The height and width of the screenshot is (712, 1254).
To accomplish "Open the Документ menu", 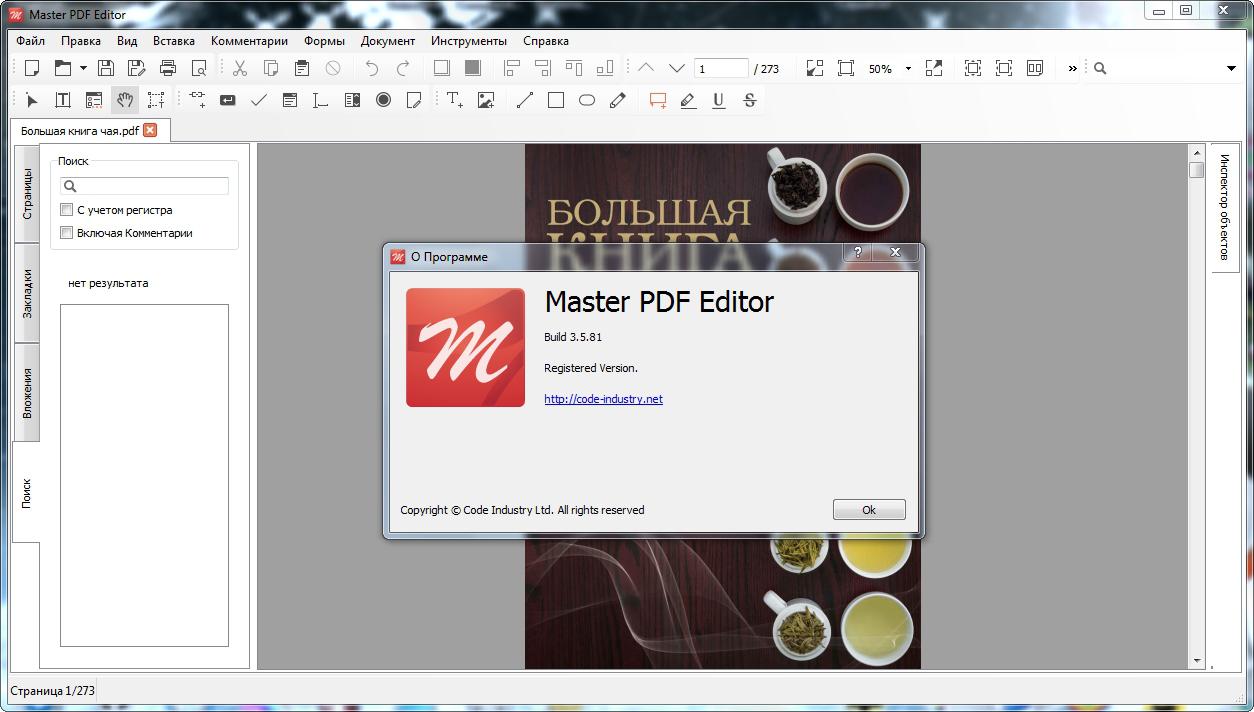I will coord(388,41).
